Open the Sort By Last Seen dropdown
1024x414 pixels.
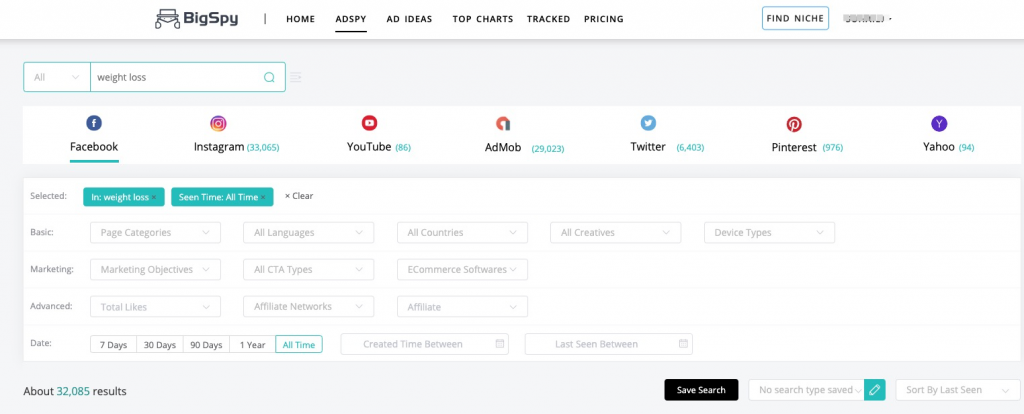coord(957,390)
